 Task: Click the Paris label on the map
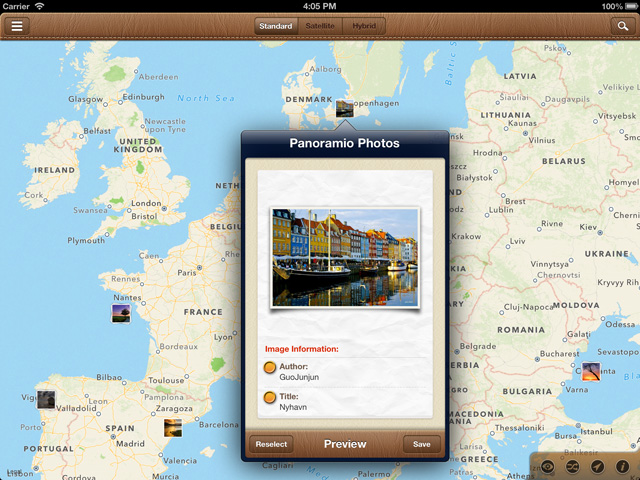(187, 273)
